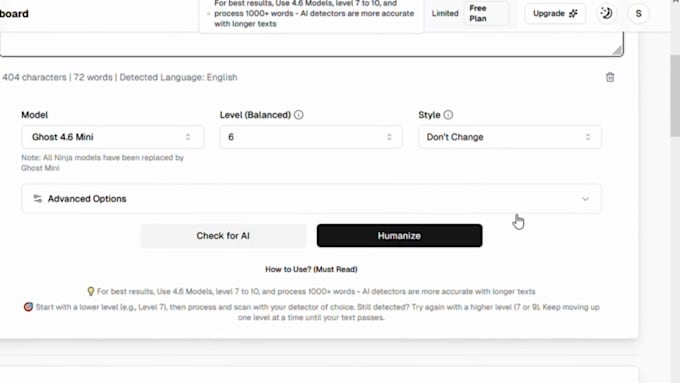680x383 pixels.
Task: Click the Humanize button
Action: click(399, 236)
